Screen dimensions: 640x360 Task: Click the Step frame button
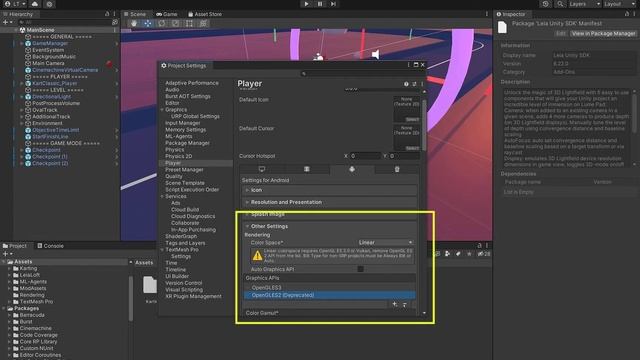pyautogui.click(x=333, y=4)
